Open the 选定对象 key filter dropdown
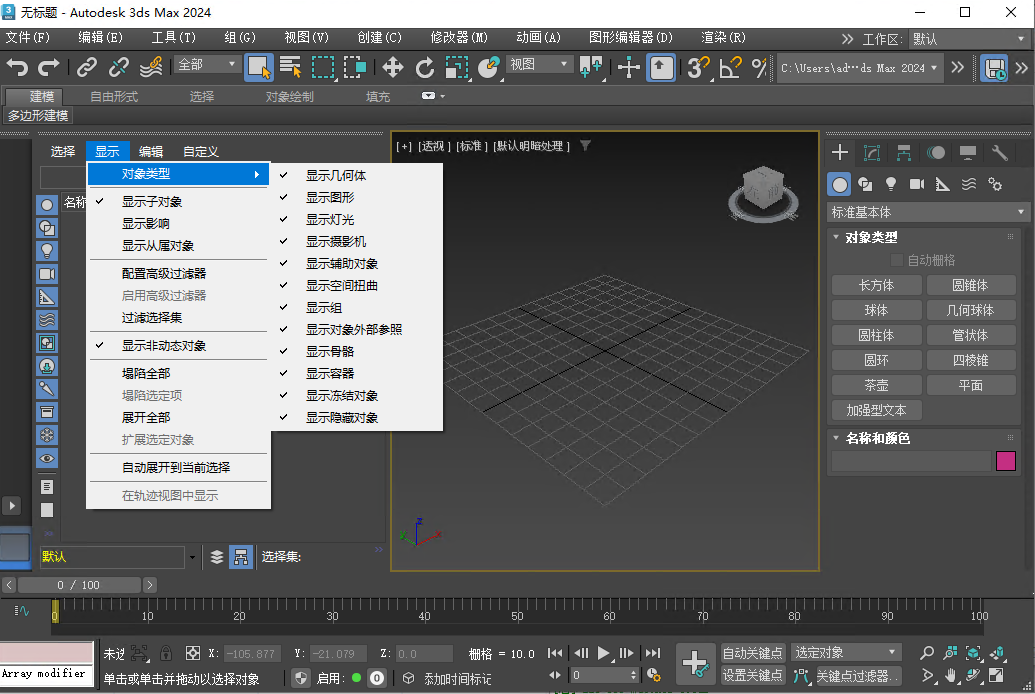Viewport: 1035px width, 694px height. 845,651
